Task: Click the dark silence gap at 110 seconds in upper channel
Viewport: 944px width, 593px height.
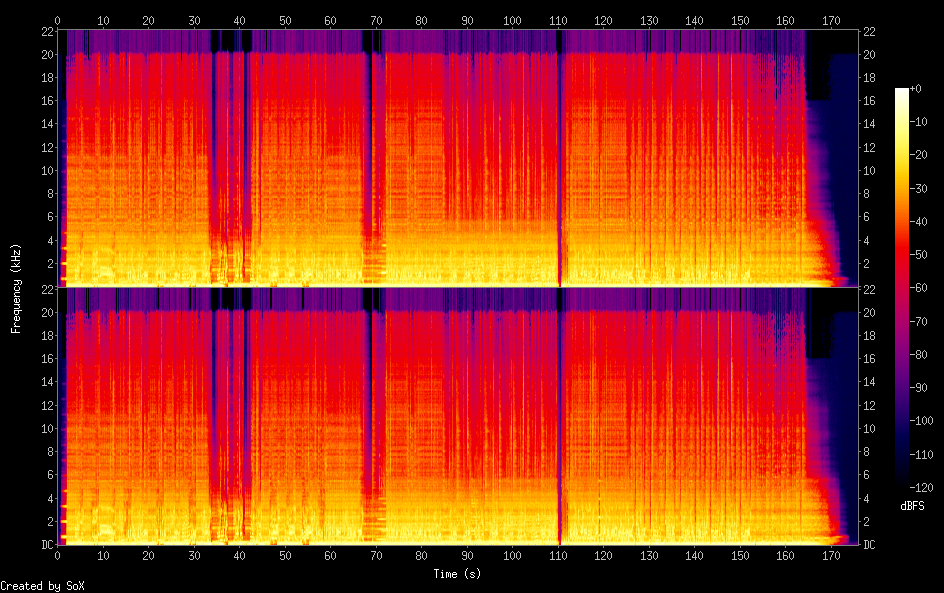Action: click(x=559, y=160)
